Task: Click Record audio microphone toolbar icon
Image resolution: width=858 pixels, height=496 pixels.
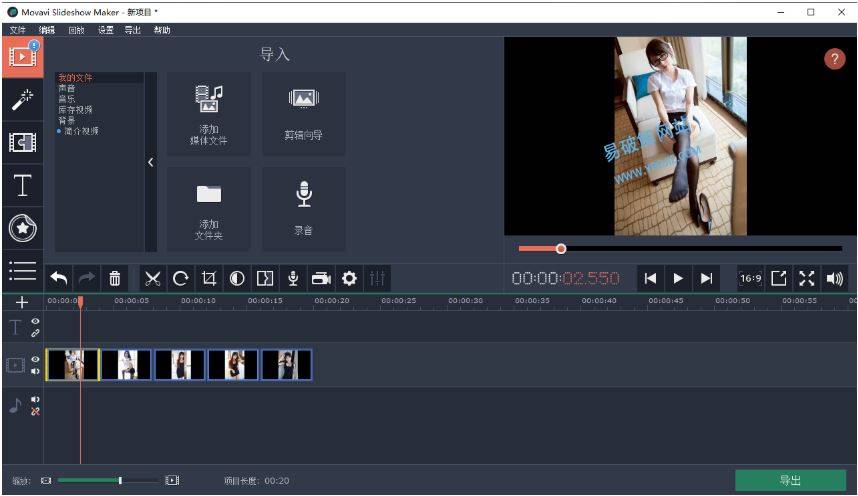Action: tap(293, 279)
